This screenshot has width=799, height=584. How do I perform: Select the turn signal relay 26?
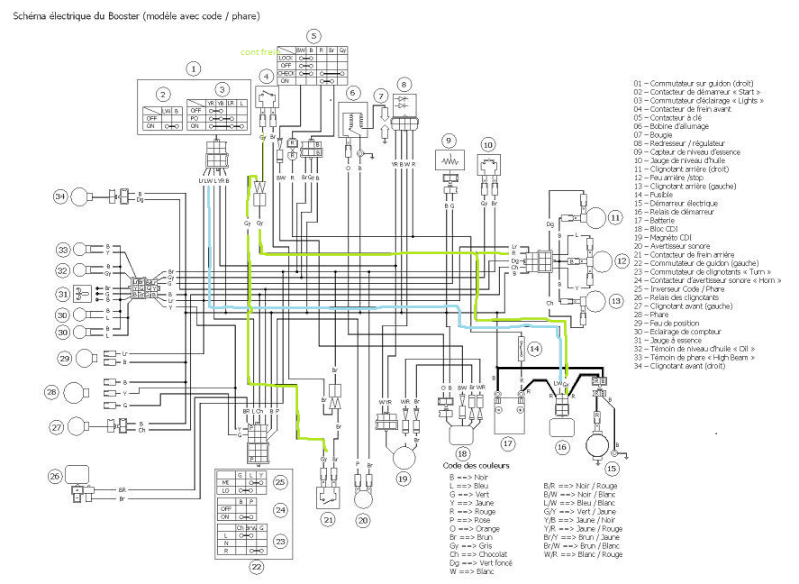(77, 475)
